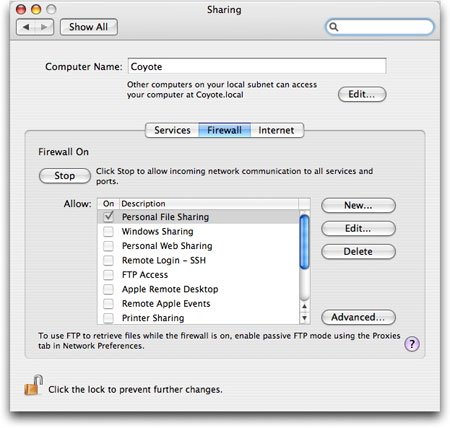The image size is (450, 428).
Task: Open the Advanced... firewall settings
Action: 358,317
